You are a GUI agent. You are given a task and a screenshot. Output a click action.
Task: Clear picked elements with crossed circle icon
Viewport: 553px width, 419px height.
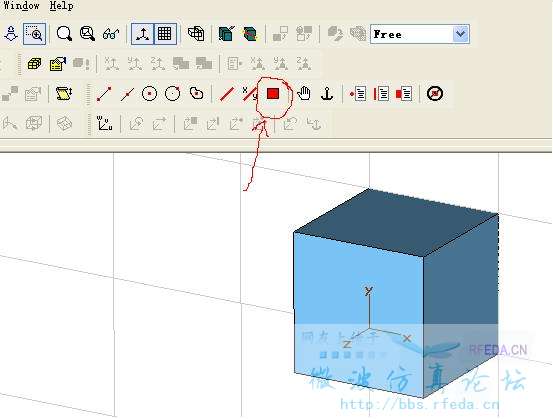435,94
